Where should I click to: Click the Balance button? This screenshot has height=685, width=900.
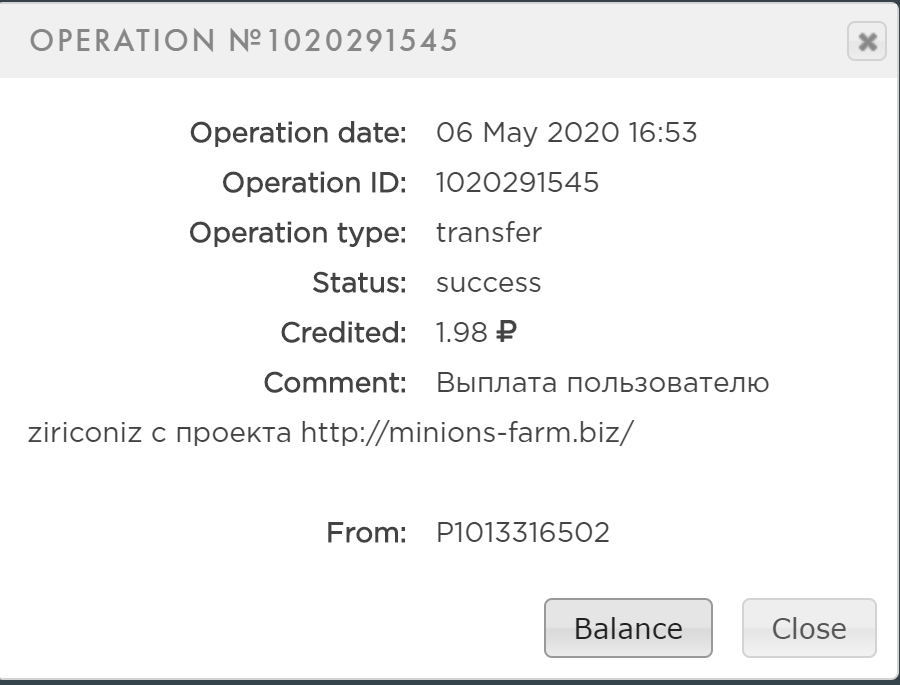[x=628, y=628]
